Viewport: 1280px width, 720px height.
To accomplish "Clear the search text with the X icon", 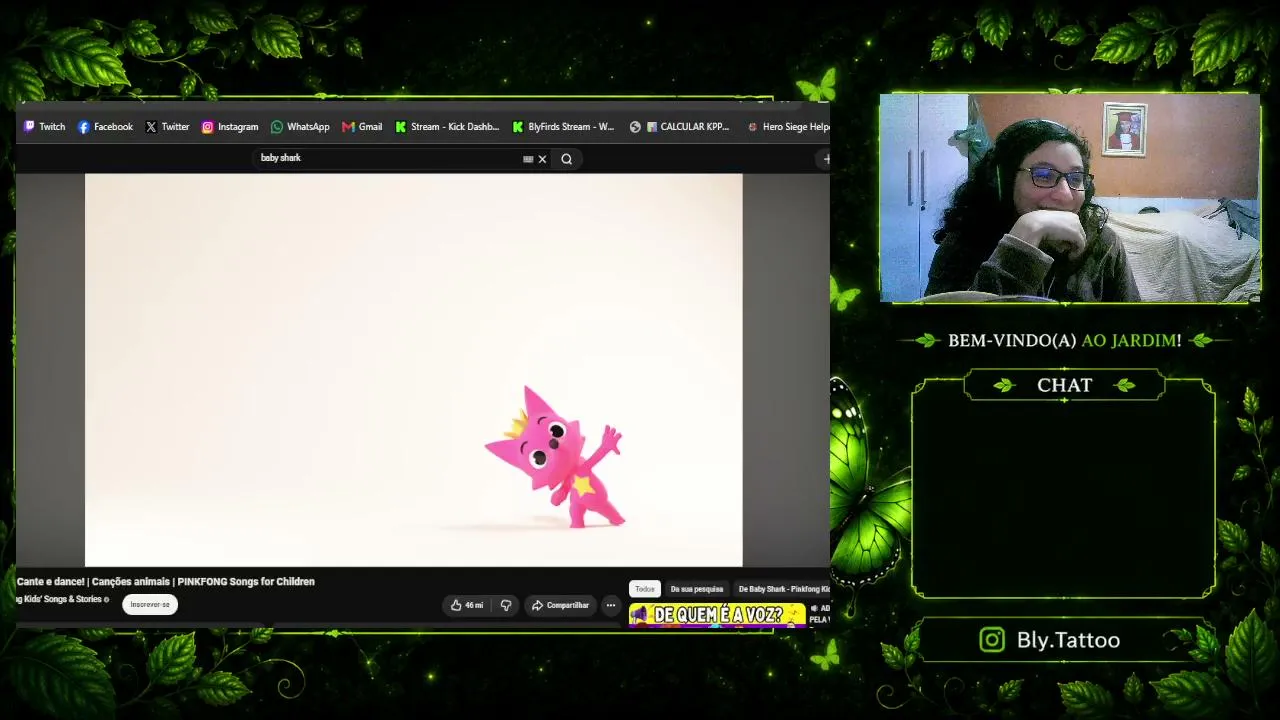I will click(x=543, y=159).
